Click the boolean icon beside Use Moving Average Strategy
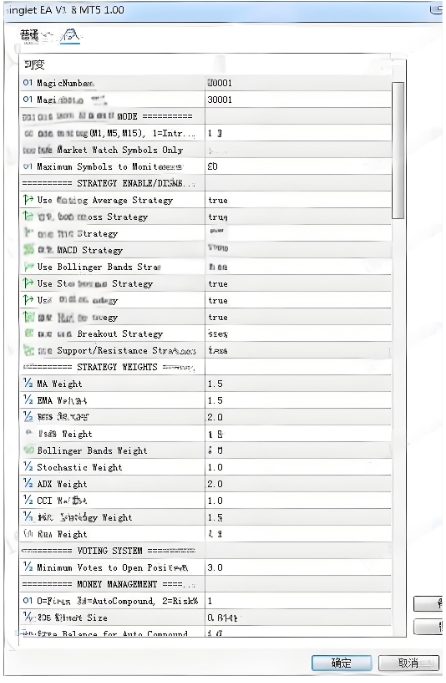This screenshot has width=446, height=683. [x=28, y=200]
